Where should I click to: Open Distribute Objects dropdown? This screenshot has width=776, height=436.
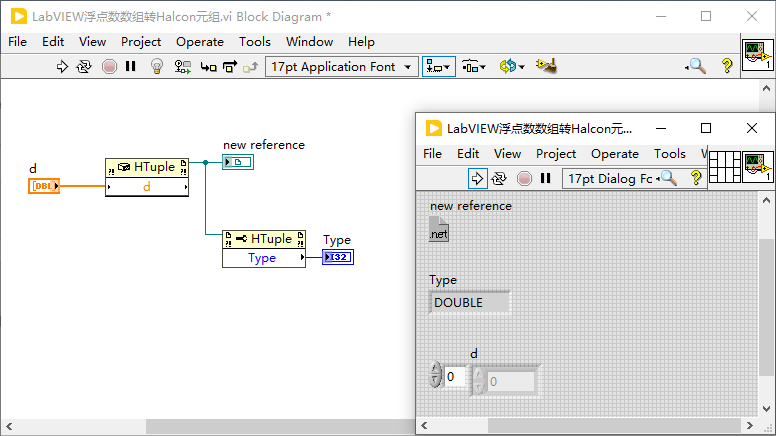pos(474,66)
